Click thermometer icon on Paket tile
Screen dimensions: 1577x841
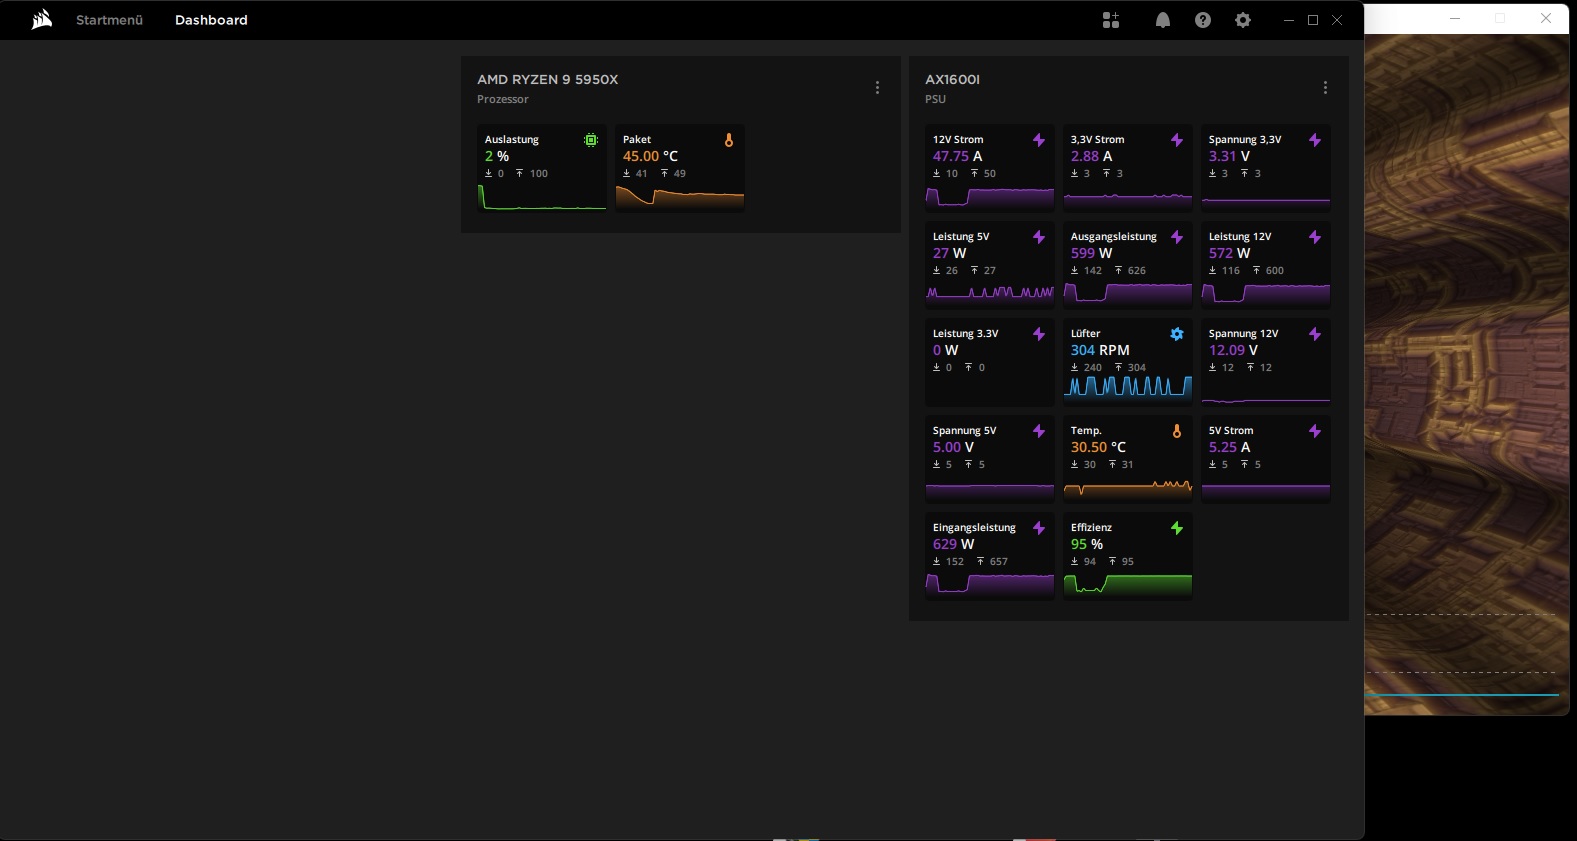click(x=729, y=140)
